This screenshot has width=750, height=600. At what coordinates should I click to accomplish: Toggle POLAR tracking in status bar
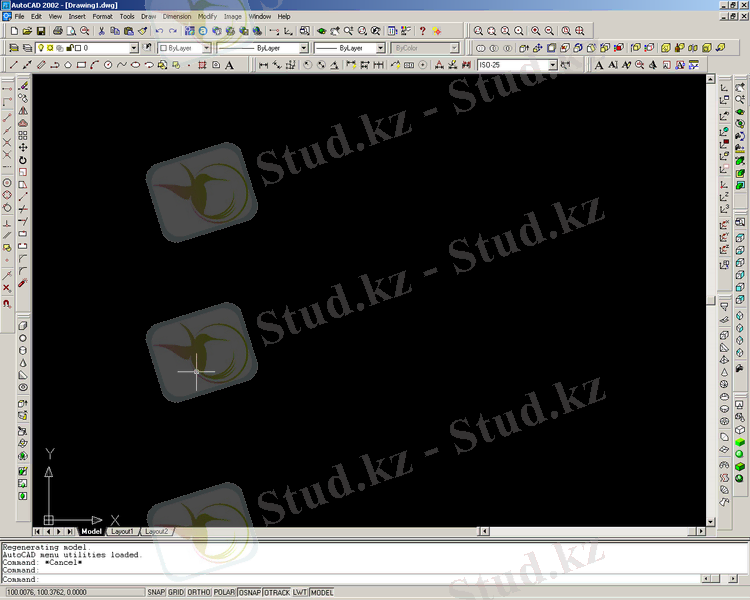pos(224,592)
